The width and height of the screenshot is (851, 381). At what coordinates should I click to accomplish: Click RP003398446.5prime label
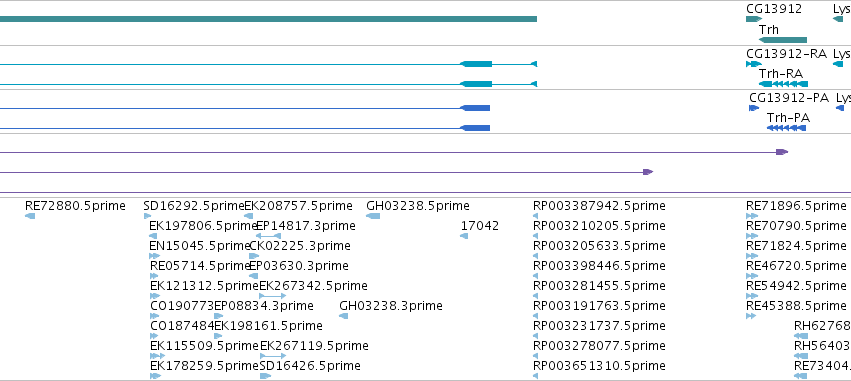(x=599, y=266)
